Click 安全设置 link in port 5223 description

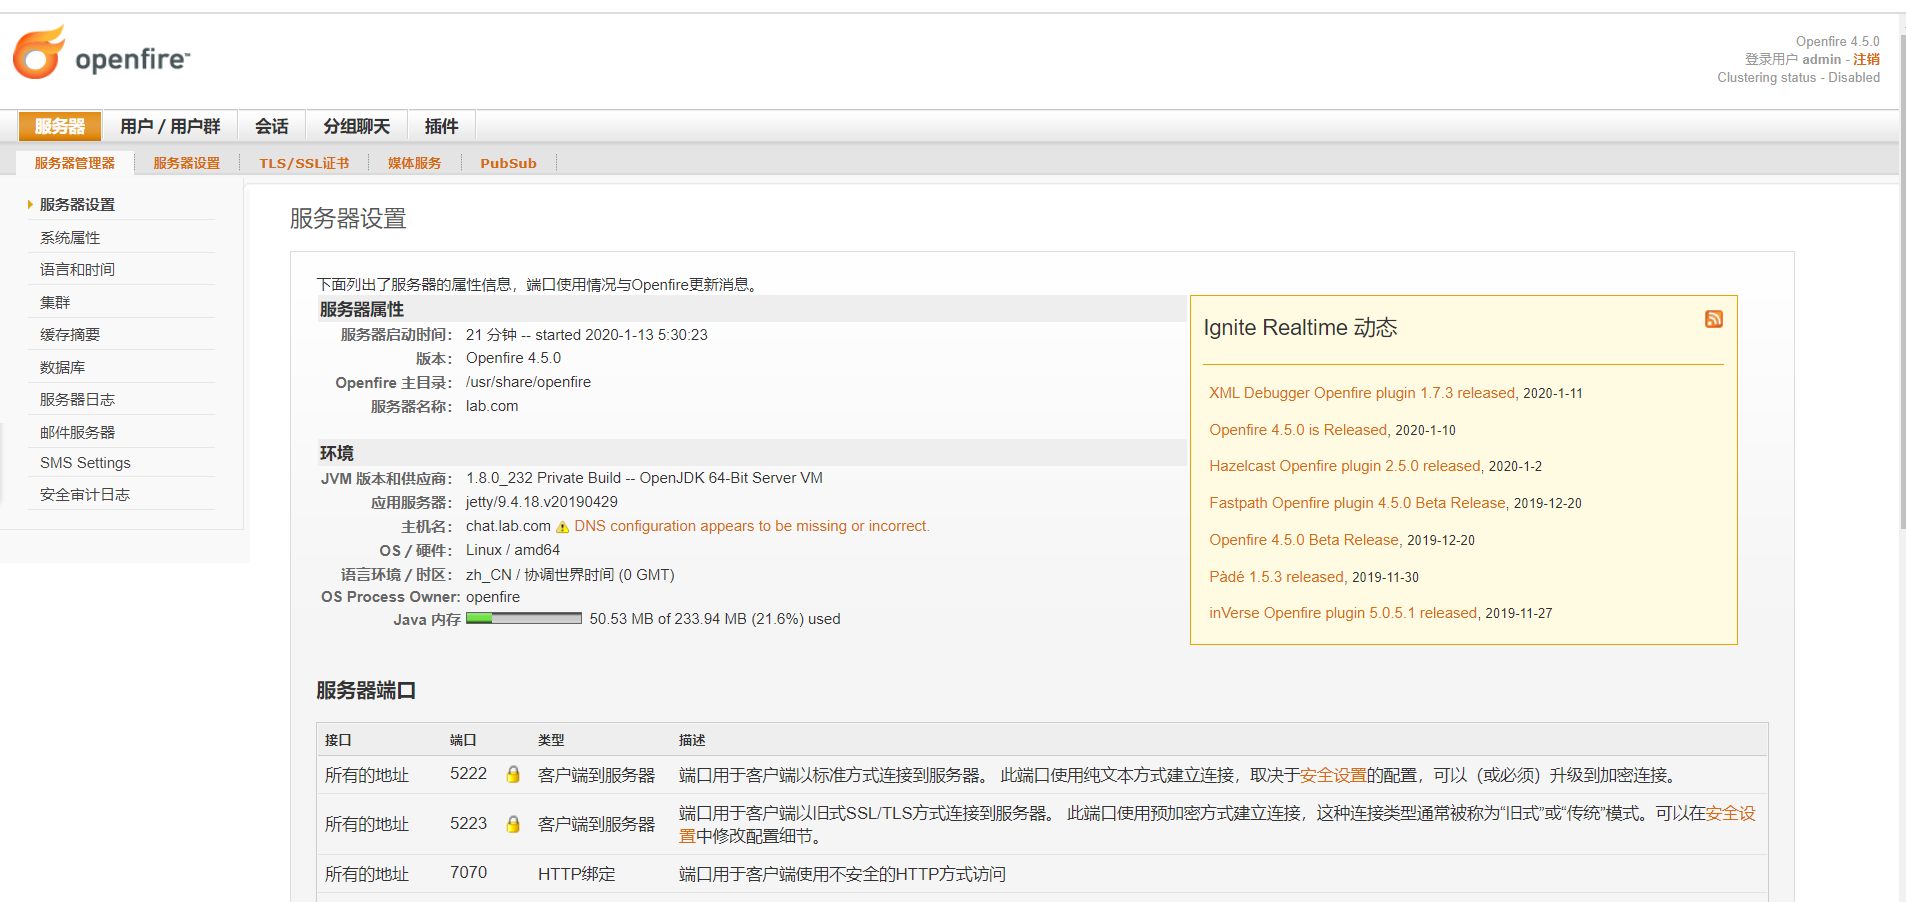[1730, 813]
